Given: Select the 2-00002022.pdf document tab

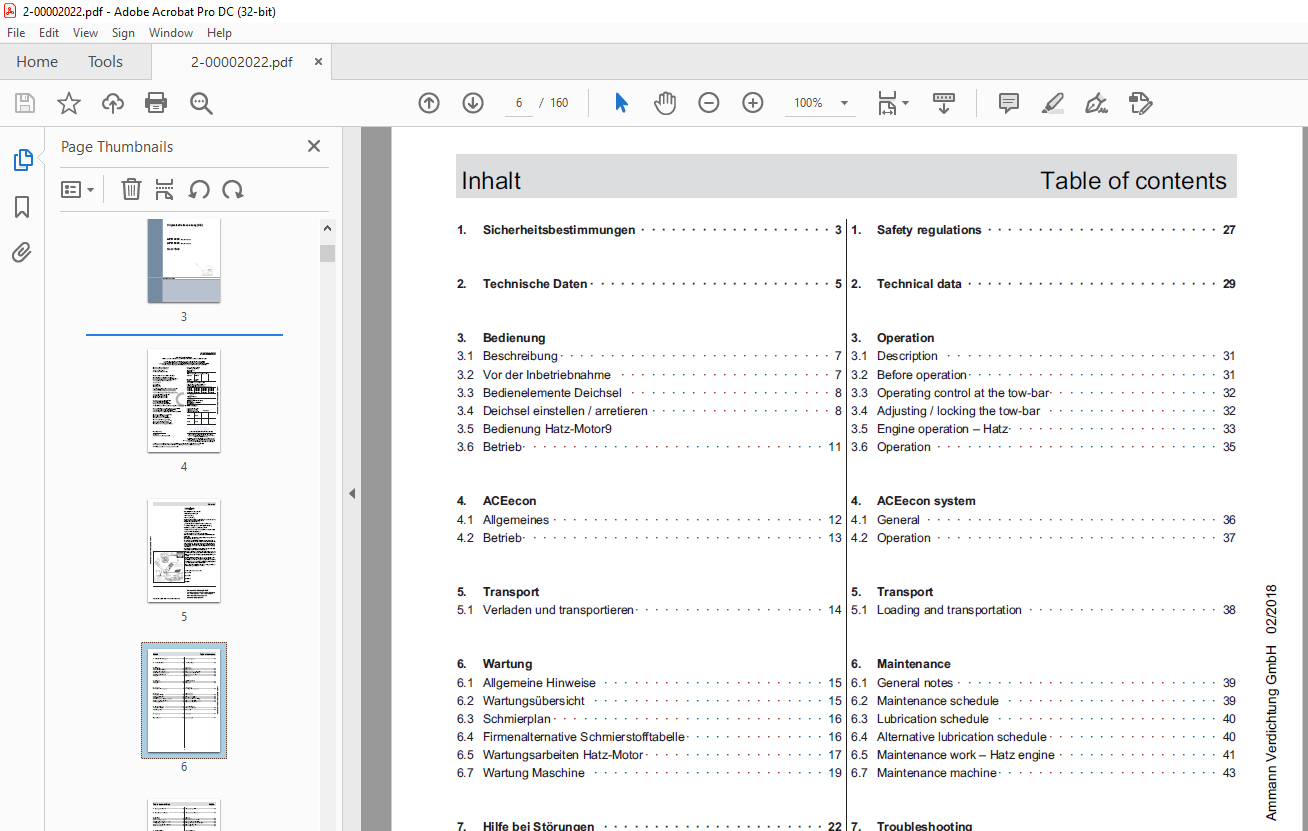Looking at the screenshot, I should click(x=242, y=62).
